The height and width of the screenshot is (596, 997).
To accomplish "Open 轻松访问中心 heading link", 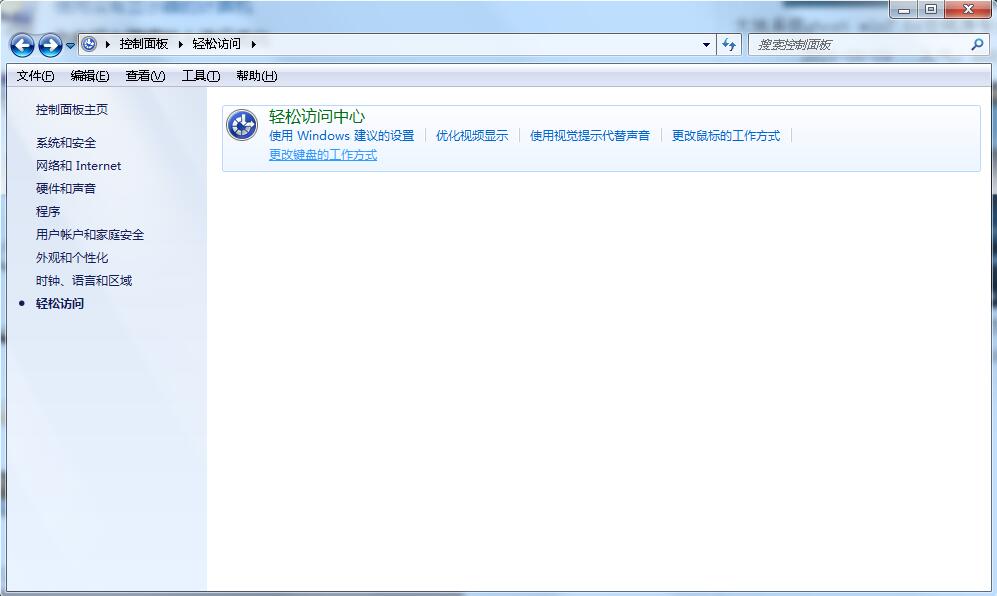I will click(x=317, y=116).
